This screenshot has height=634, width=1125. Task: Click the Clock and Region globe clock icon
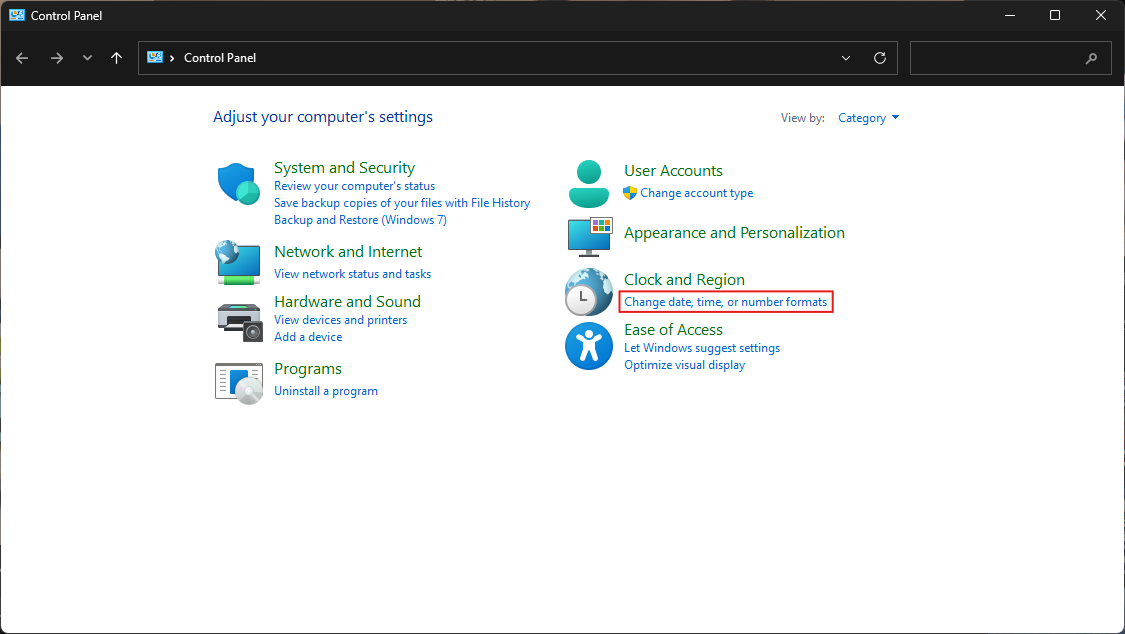[588, 292]
